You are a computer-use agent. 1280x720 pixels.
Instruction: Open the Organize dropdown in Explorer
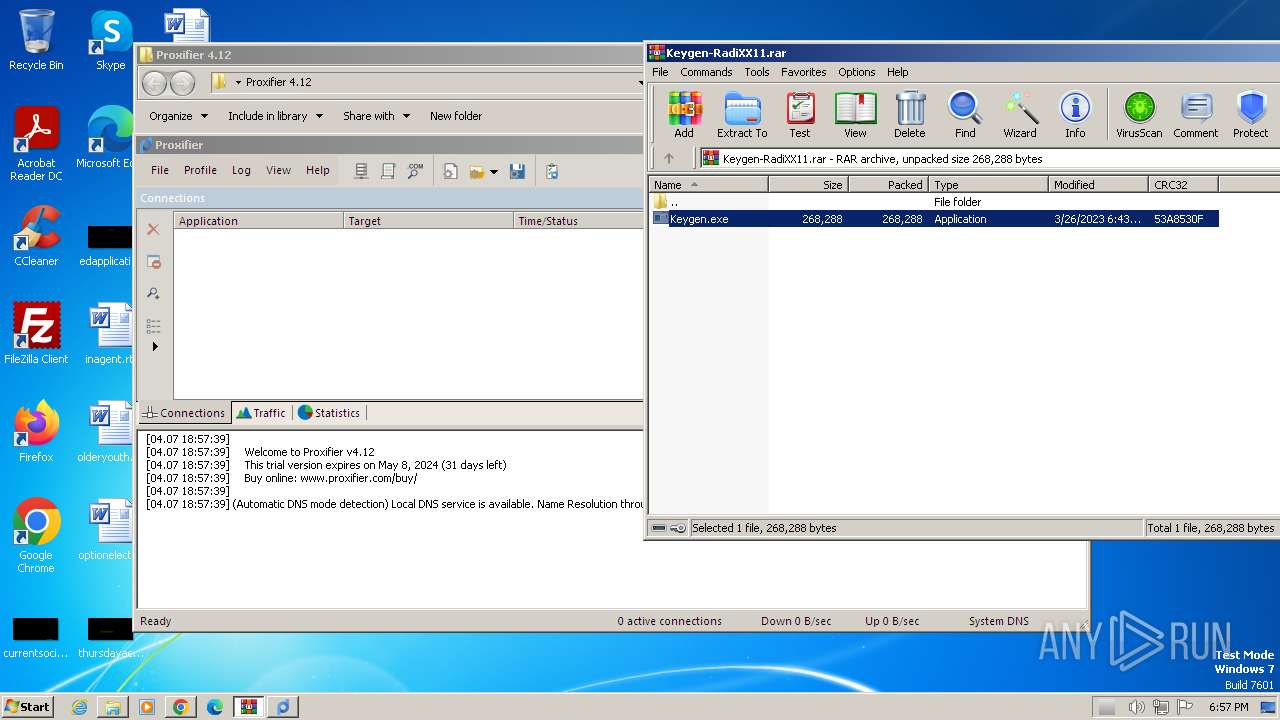pyautogui.click(x=178, y=116)
